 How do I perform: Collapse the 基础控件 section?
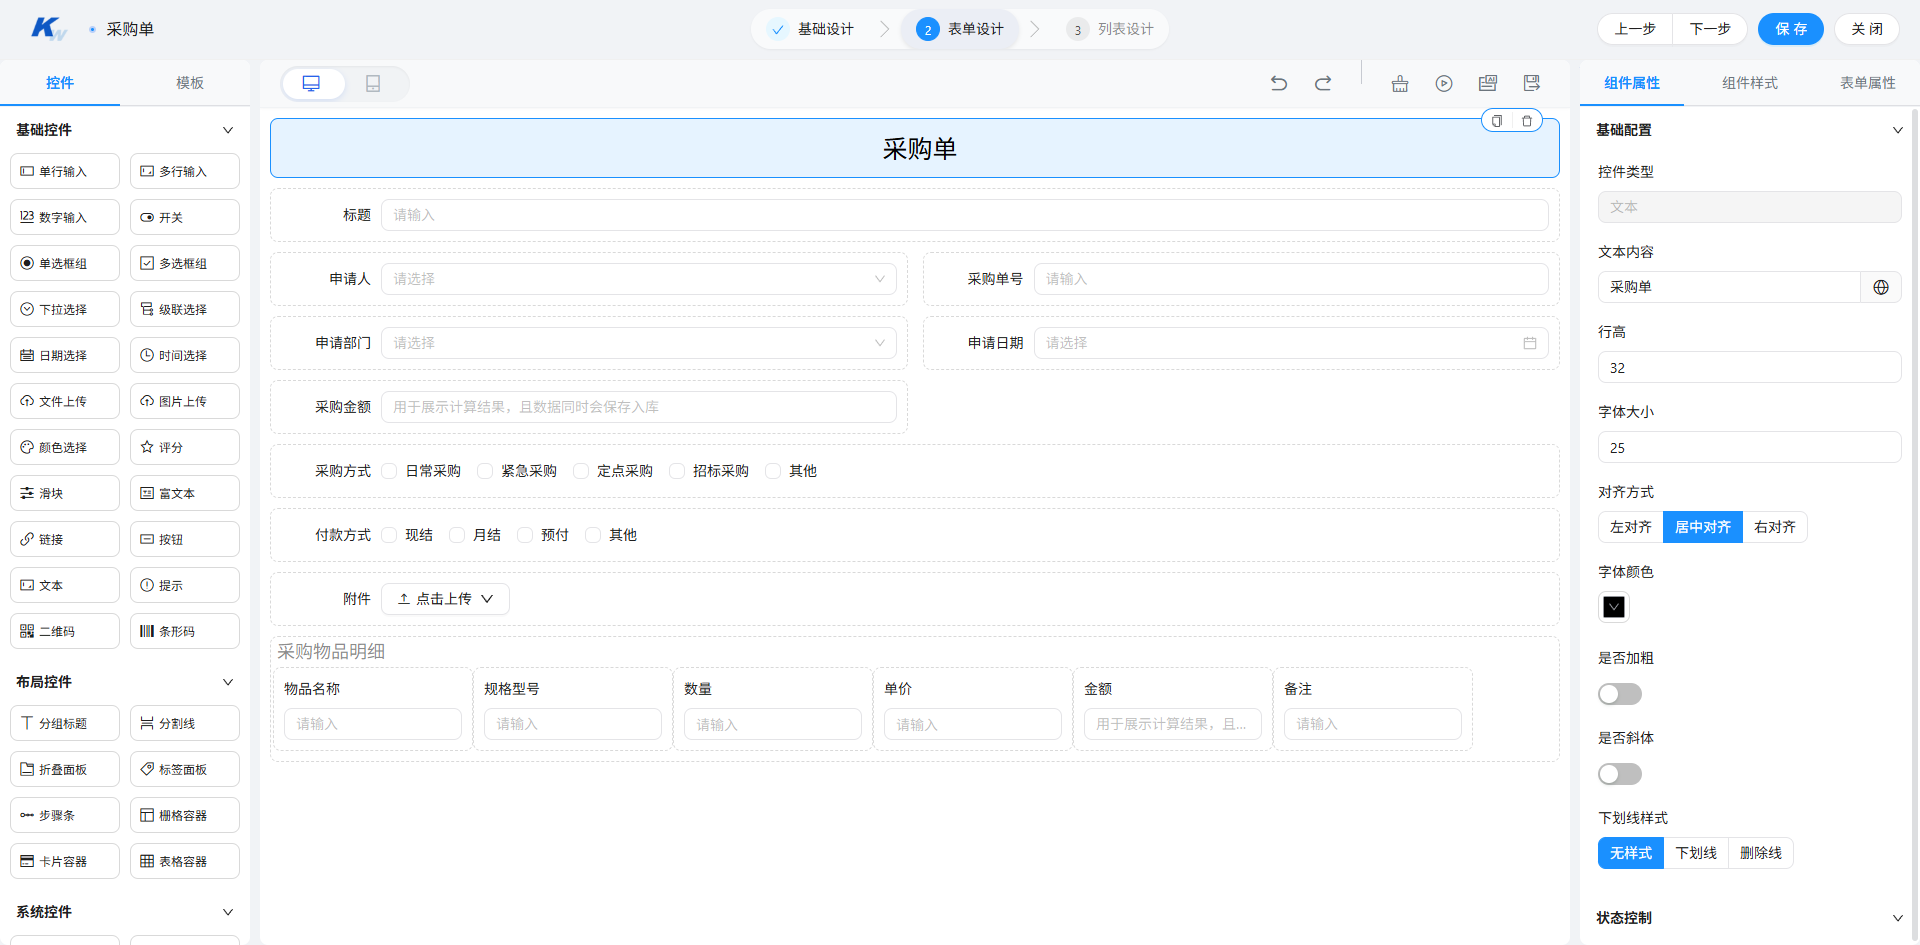228,130
